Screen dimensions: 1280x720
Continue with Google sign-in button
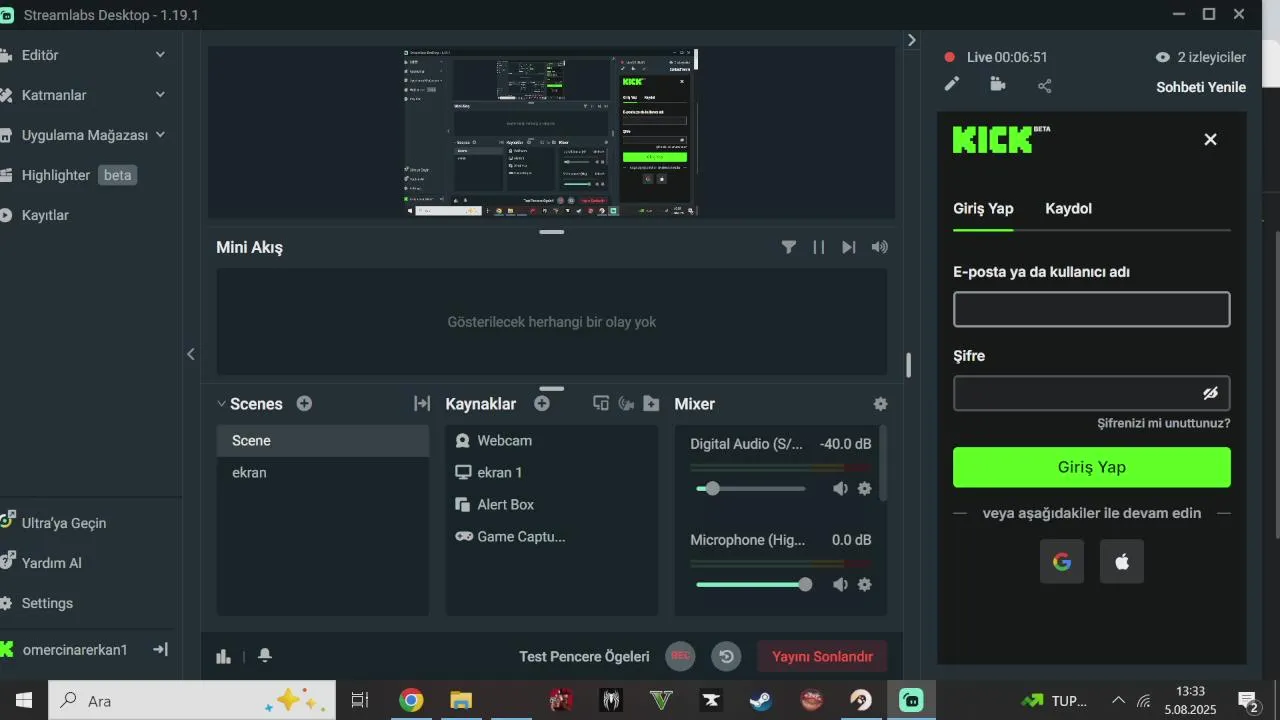point(1062,562)
